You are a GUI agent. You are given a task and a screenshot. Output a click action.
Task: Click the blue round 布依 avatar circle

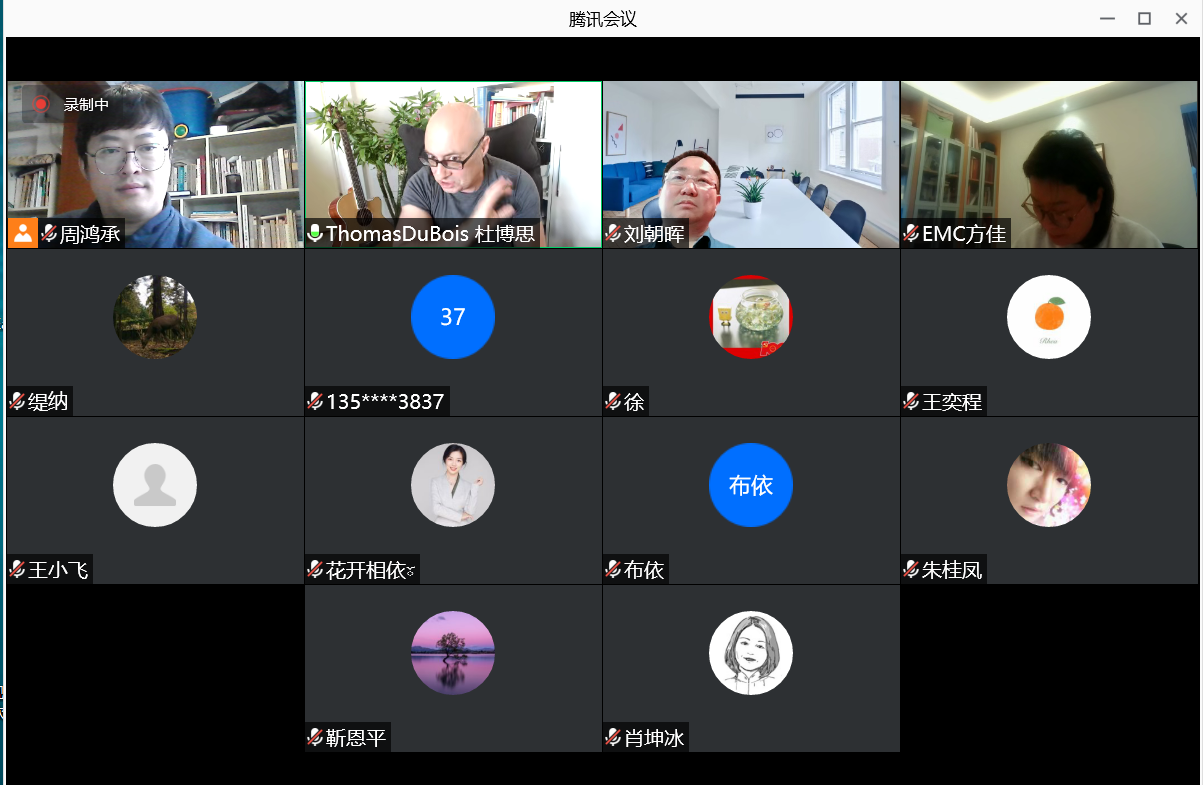coord(751,485)
